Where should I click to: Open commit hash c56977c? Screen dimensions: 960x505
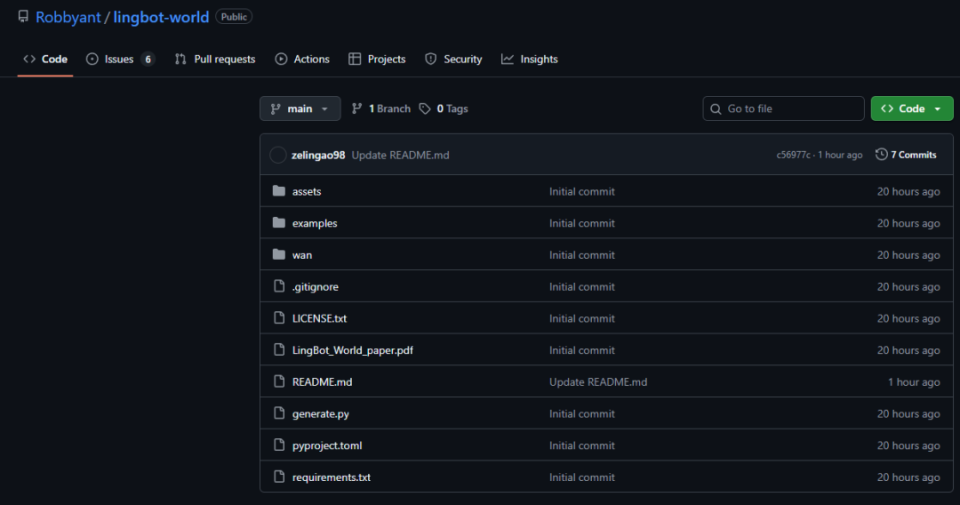(793, 155)
